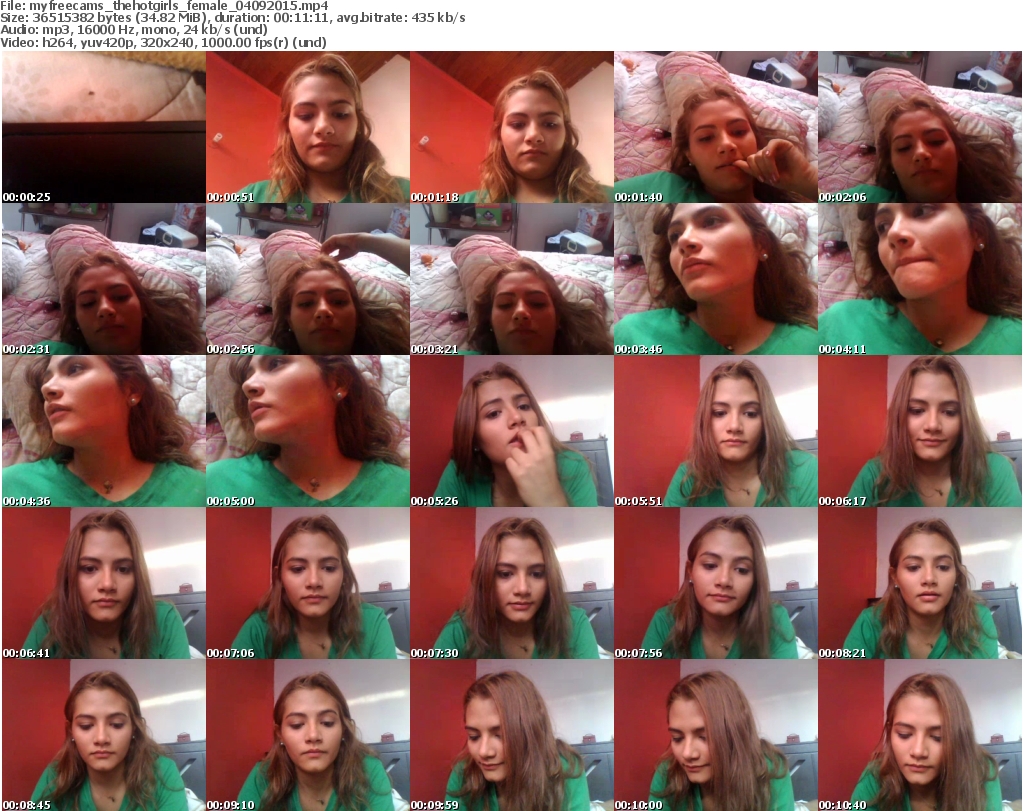Screen dimensions: 1024x811
Task: Select the frame stamped 00:02:06
Action: click(920, 127)
